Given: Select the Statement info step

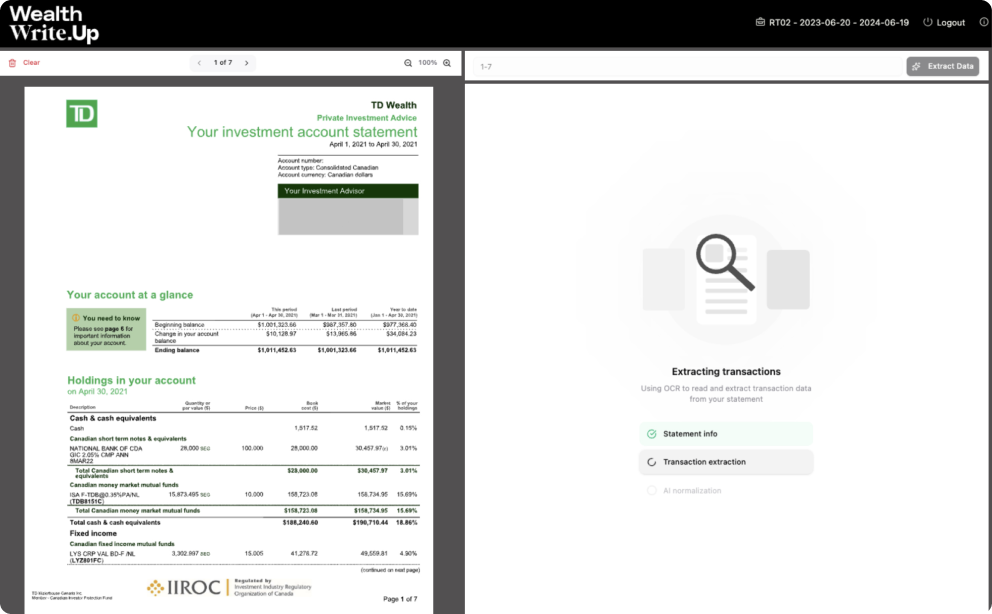Looking at the screenshot, I should tap(726, 434).
